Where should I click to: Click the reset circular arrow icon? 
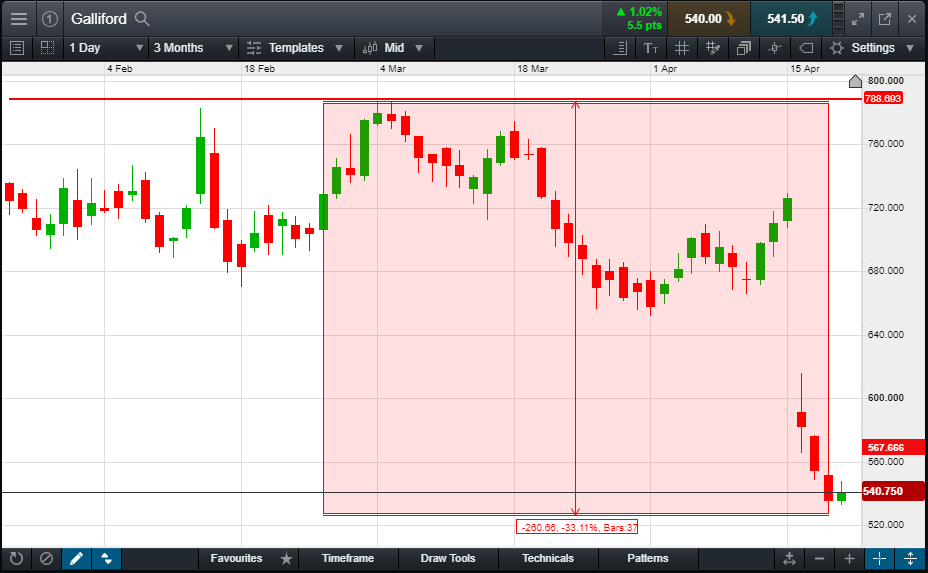(x=16, y=558)
